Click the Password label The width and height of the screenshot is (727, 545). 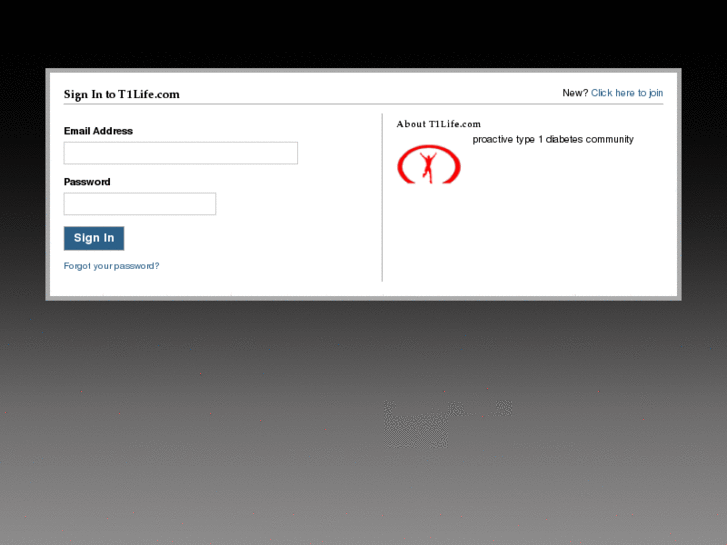coord(87,182)
